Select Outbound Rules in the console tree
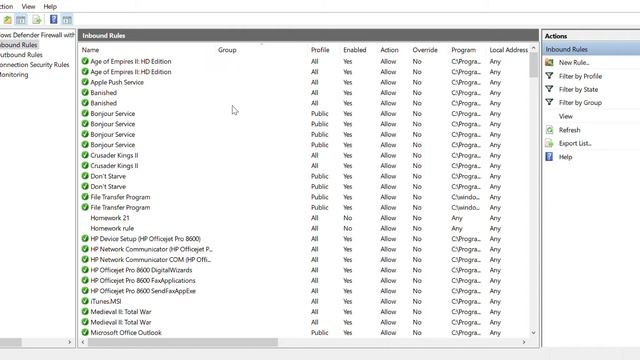640x360 pixels. [x=21, y=55]
